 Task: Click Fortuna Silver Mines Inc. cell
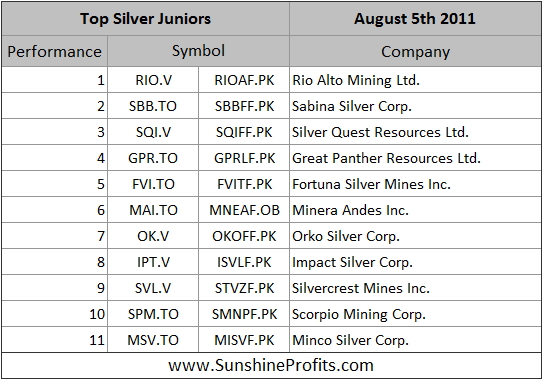(x=415, y=184)
